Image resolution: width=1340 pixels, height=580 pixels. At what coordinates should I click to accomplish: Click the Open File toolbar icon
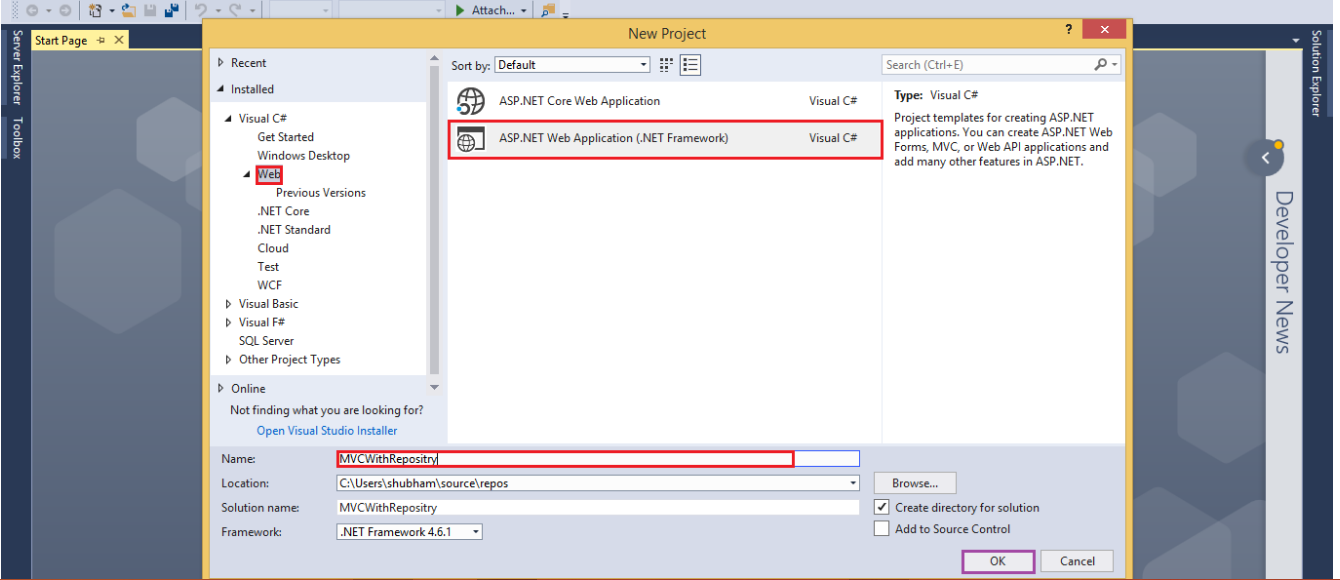(x=129, y=10)
